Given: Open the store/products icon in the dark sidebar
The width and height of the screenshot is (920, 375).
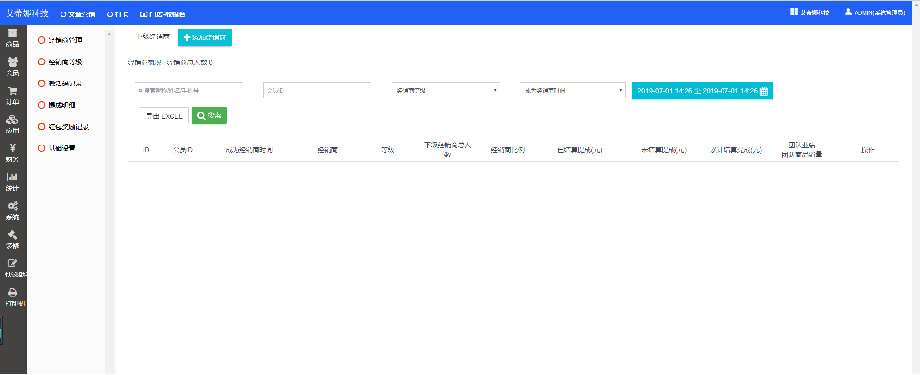Looking at the screenshot, I should pyautogui.click(x=12, y=33).
